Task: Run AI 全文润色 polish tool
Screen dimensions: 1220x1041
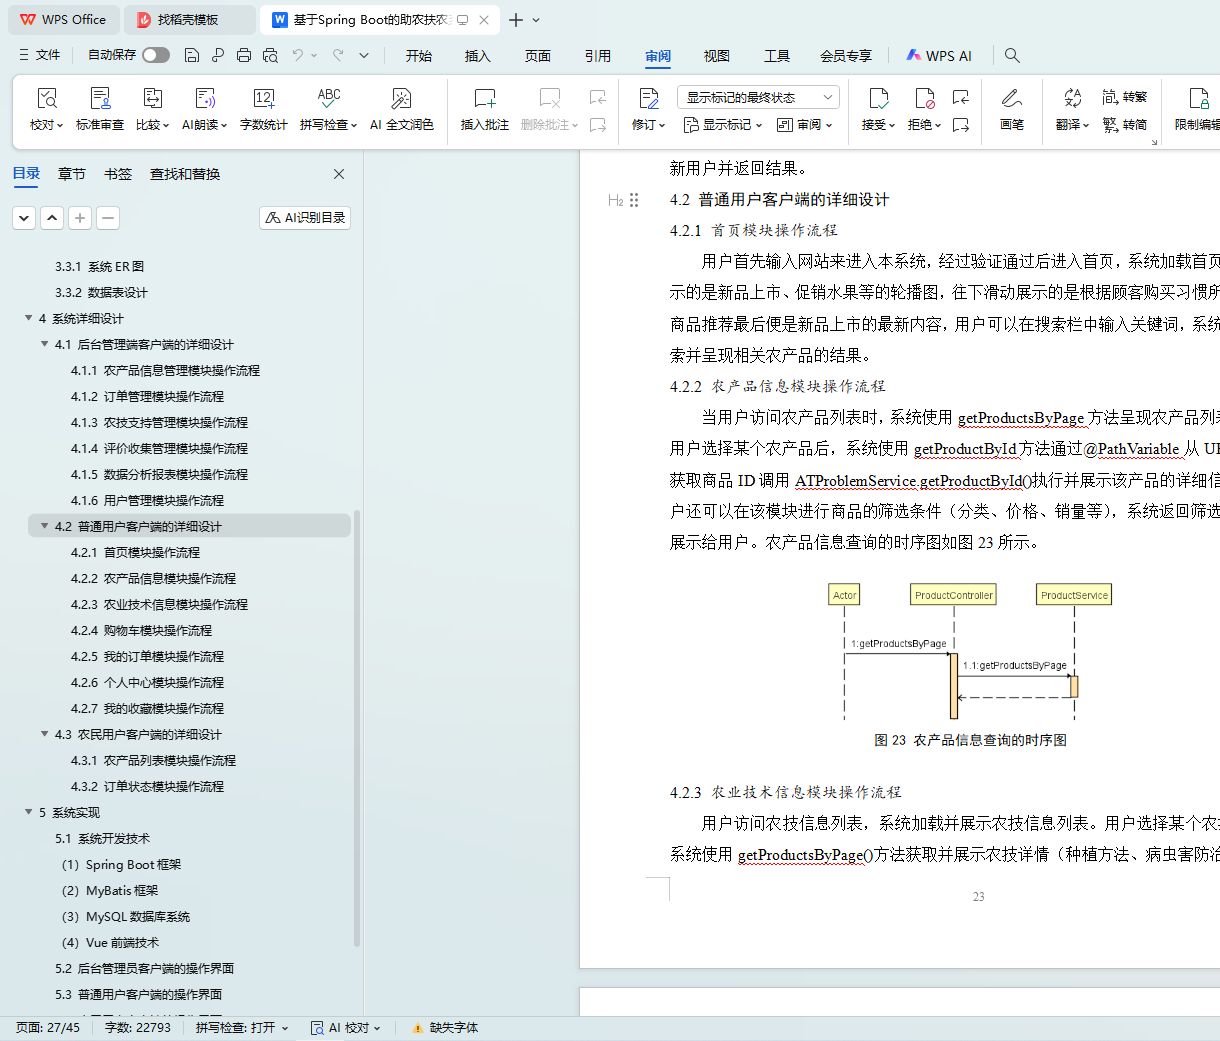Action: click(401, 99)
